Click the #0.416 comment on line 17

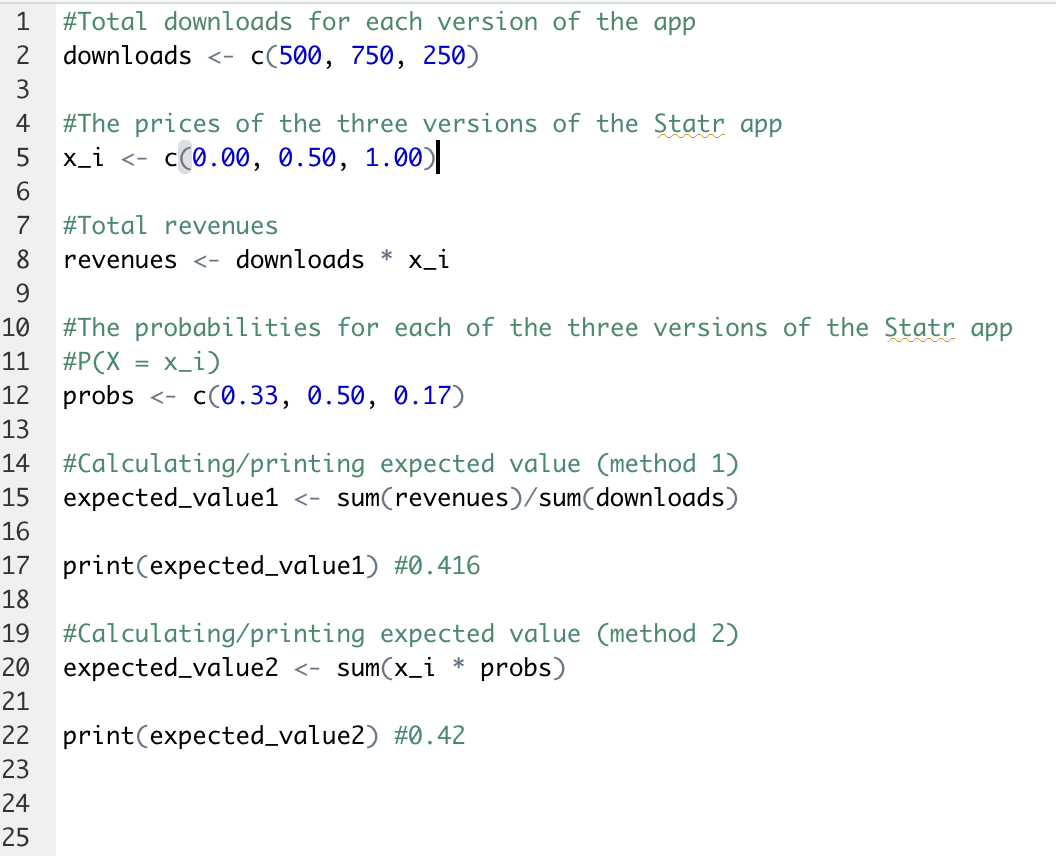438,565
